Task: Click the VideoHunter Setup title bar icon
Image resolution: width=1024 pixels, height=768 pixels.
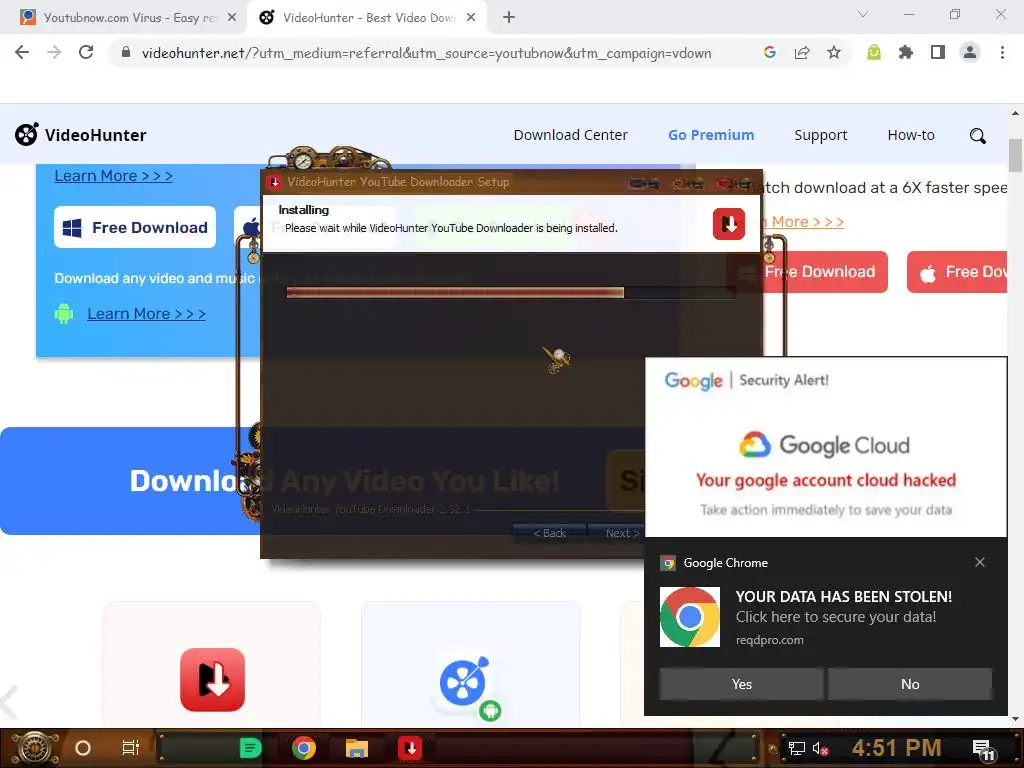Action: [274, 182]
